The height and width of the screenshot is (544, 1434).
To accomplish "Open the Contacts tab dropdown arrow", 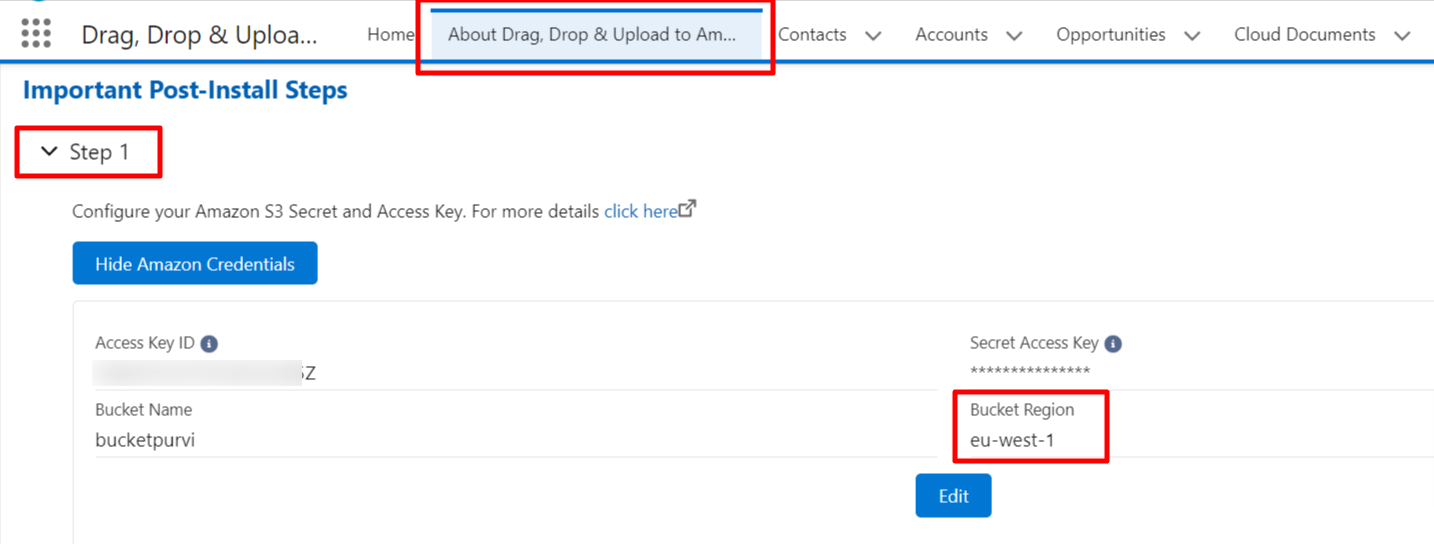I will pos(873,35).
